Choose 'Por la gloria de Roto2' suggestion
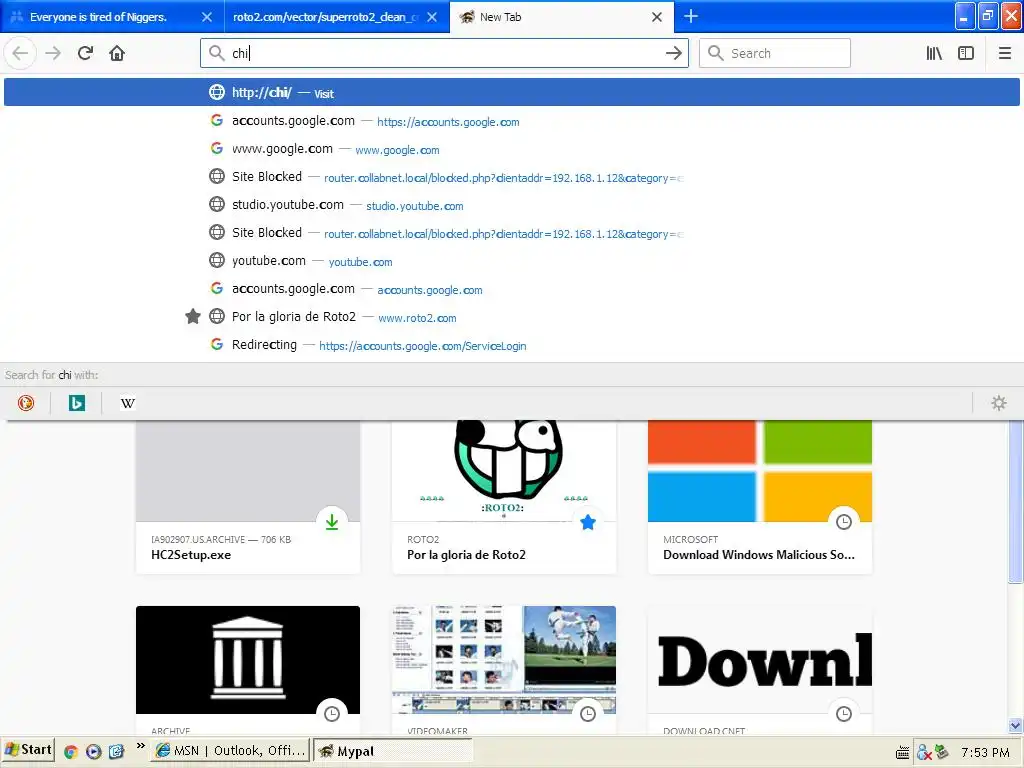Viewport: 1024px width, 768px height. point(511,317)
